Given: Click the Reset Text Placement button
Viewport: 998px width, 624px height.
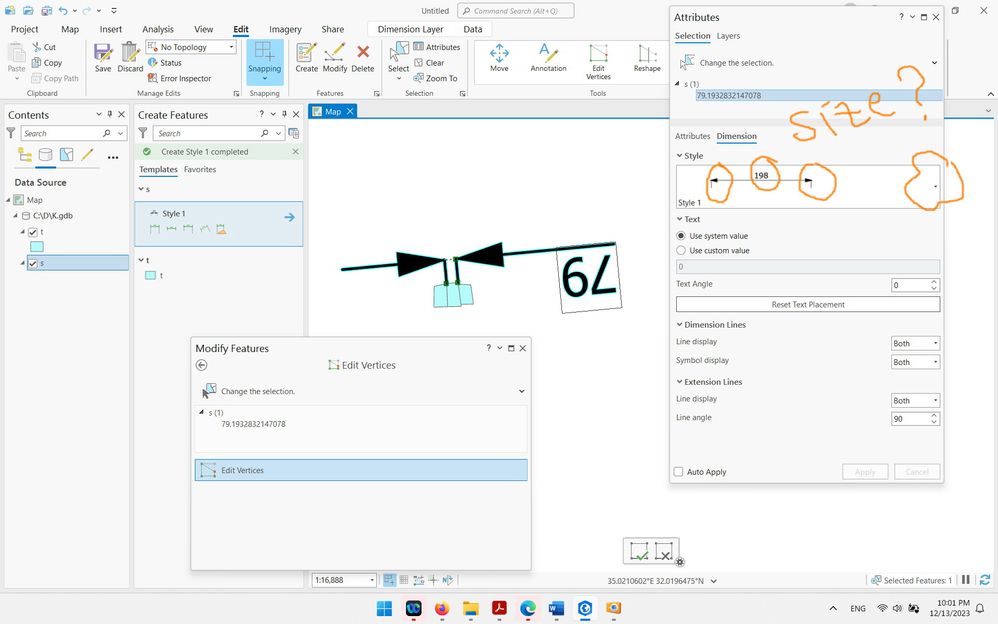Looking at the screenshot, I should [x=808, y=304].
